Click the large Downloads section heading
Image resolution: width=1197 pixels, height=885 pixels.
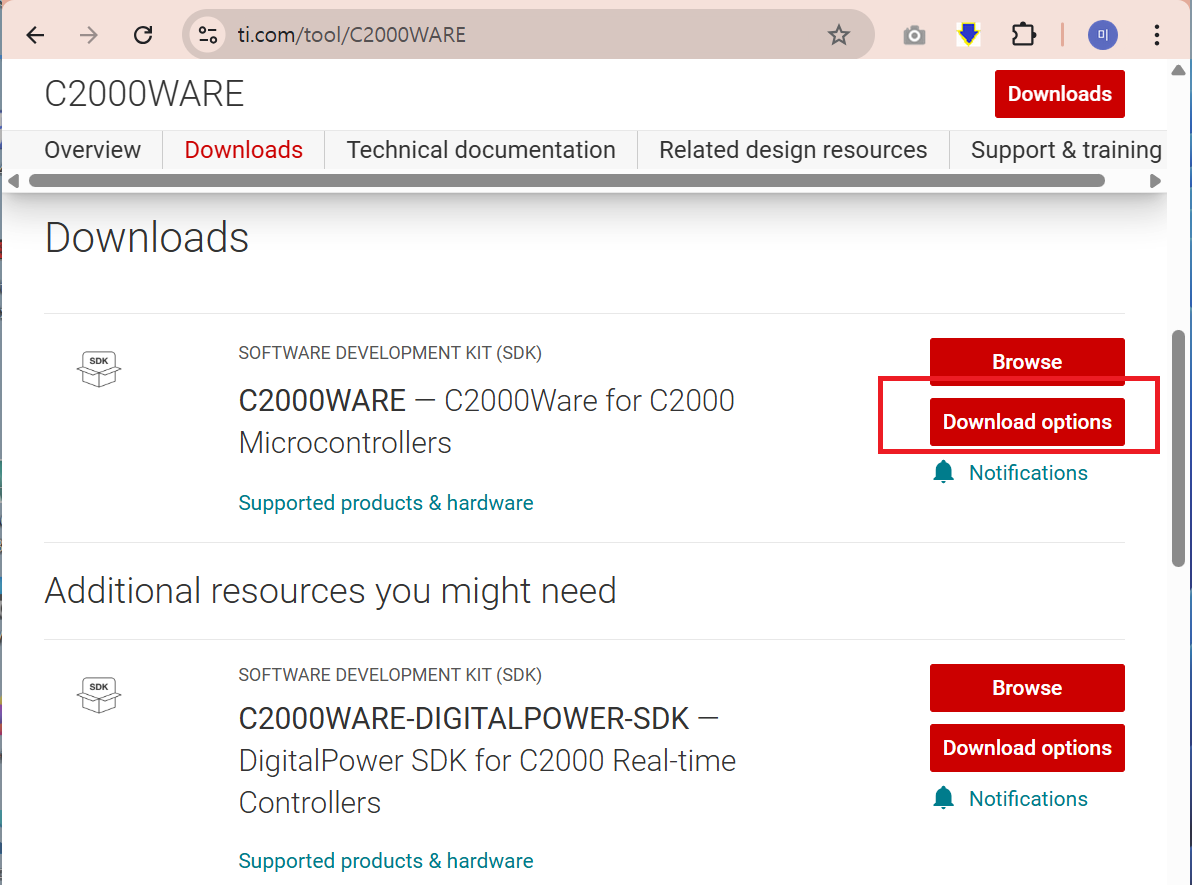[x=147, y=237]
